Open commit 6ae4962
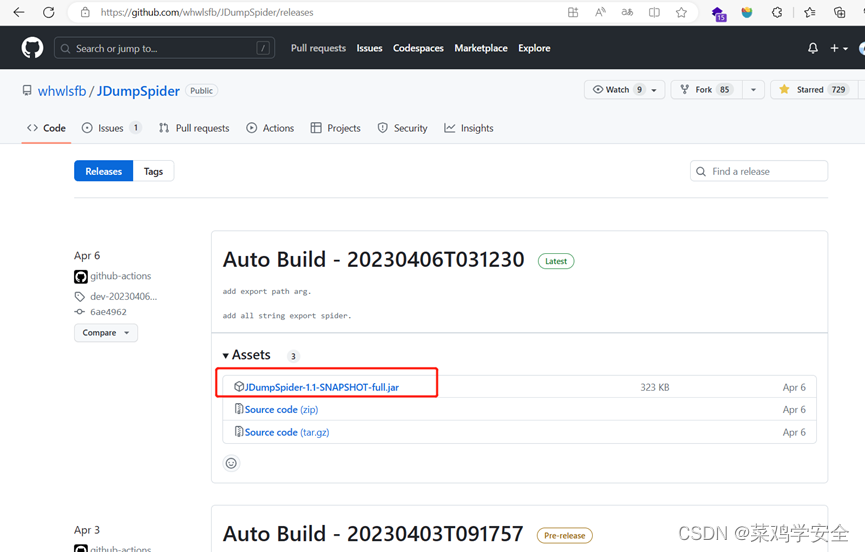The image size is (865, 552). tap(108, 312)
